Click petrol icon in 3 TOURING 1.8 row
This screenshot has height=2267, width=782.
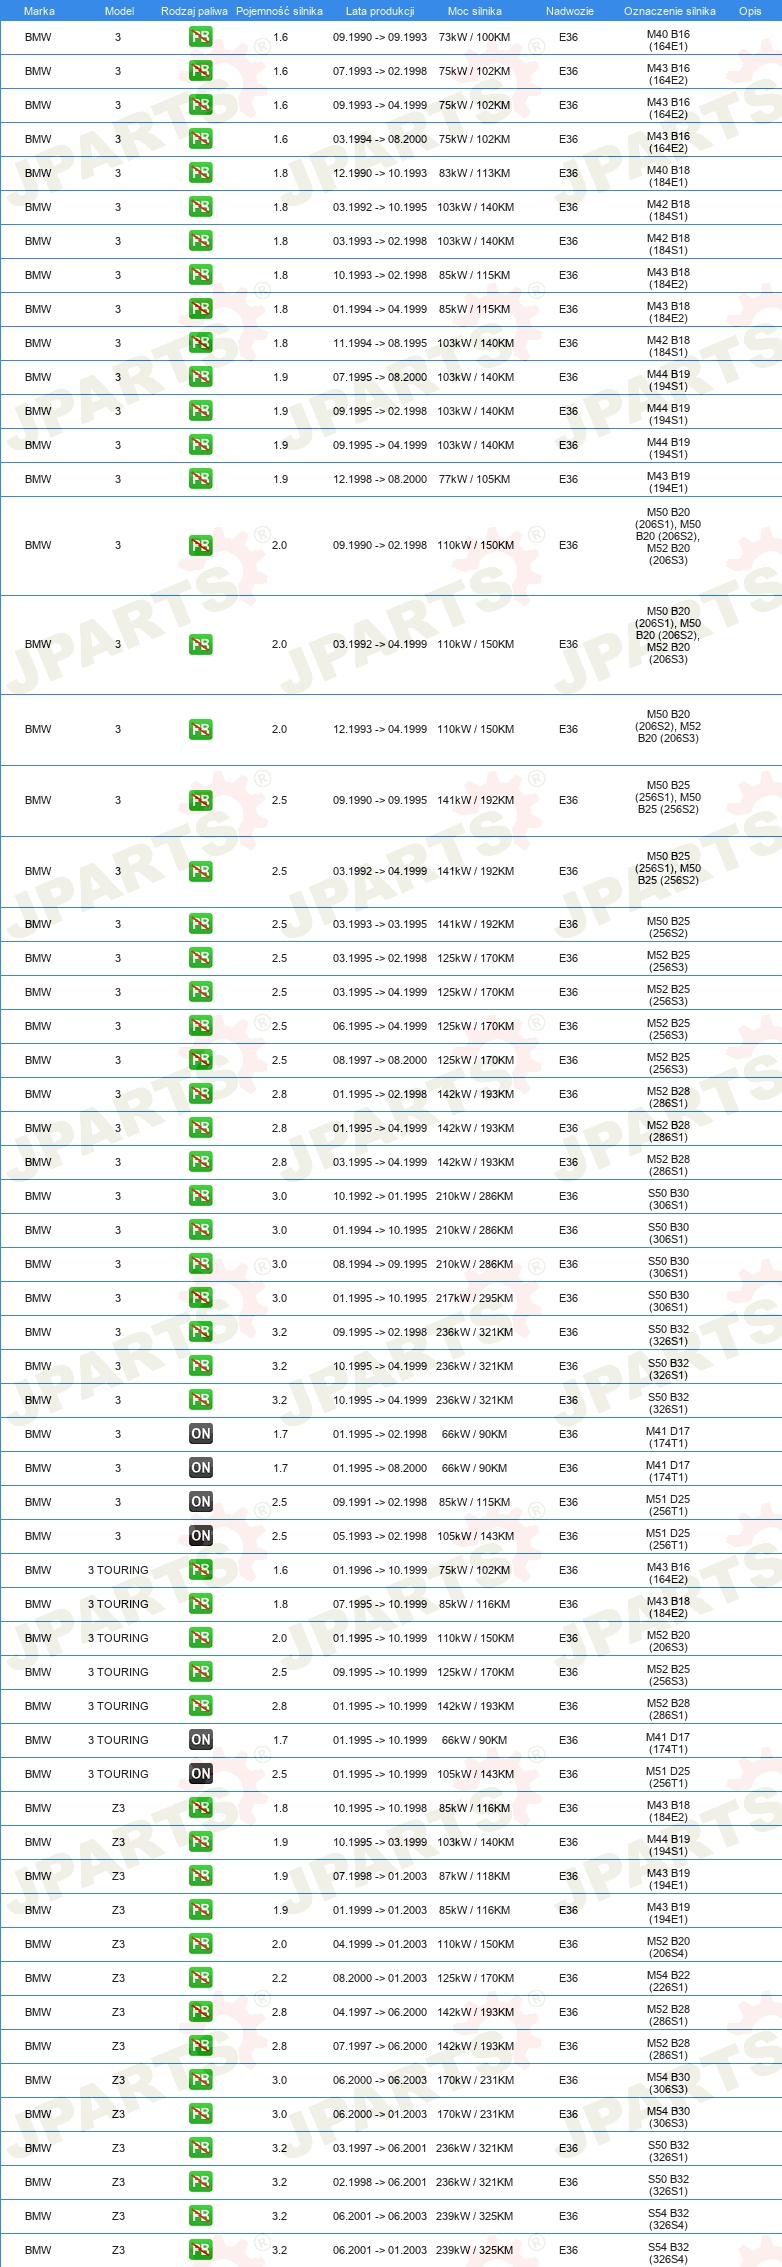tap(200, 1604)
